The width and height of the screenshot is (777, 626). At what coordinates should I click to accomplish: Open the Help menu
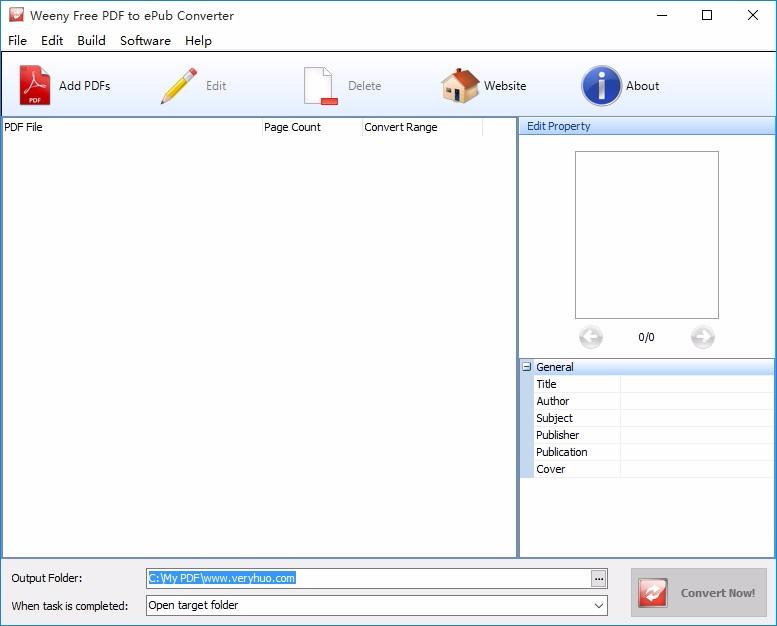(198, 41)
